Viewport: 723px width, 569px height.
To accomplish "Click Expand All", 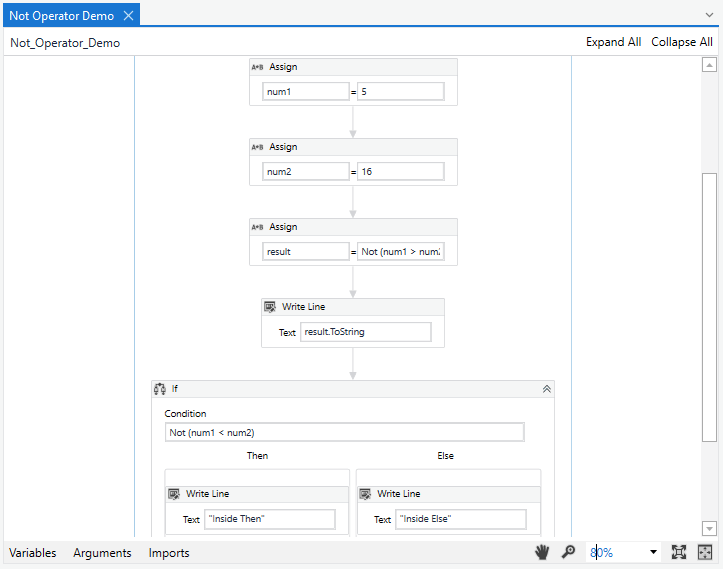I will click(x=613, y=42).
